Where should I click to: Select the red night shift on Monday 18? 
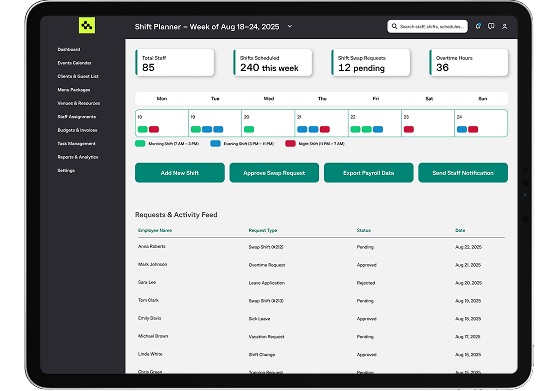154,129
